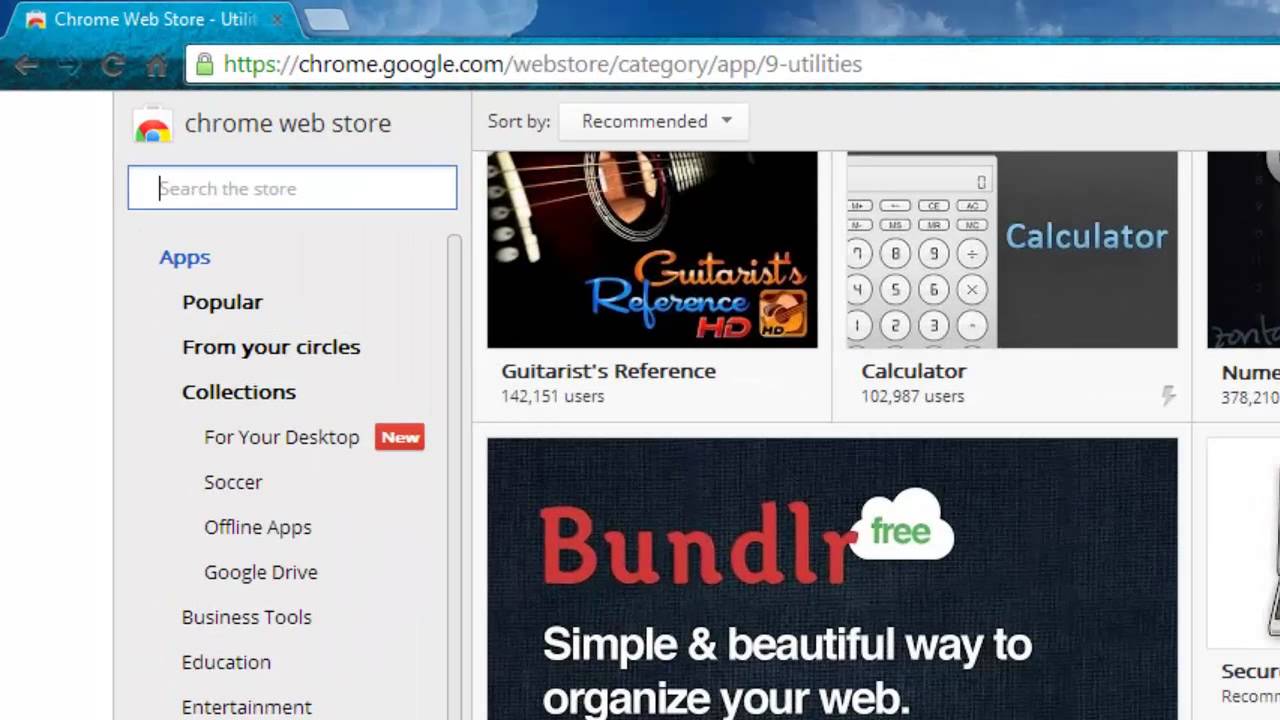Click the 102,987 users text
The height and width of the screenshot is (720, 1280).
[x=913, y=397]
